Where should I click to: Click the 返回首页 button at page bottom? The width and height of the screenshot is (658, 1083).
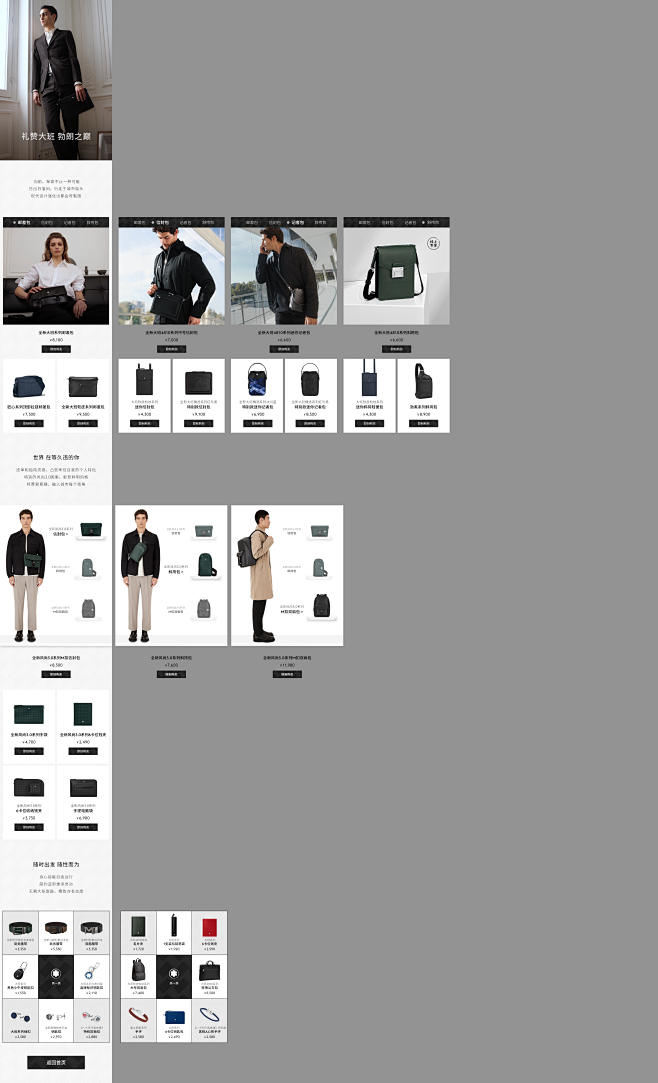pos(56,1062)
